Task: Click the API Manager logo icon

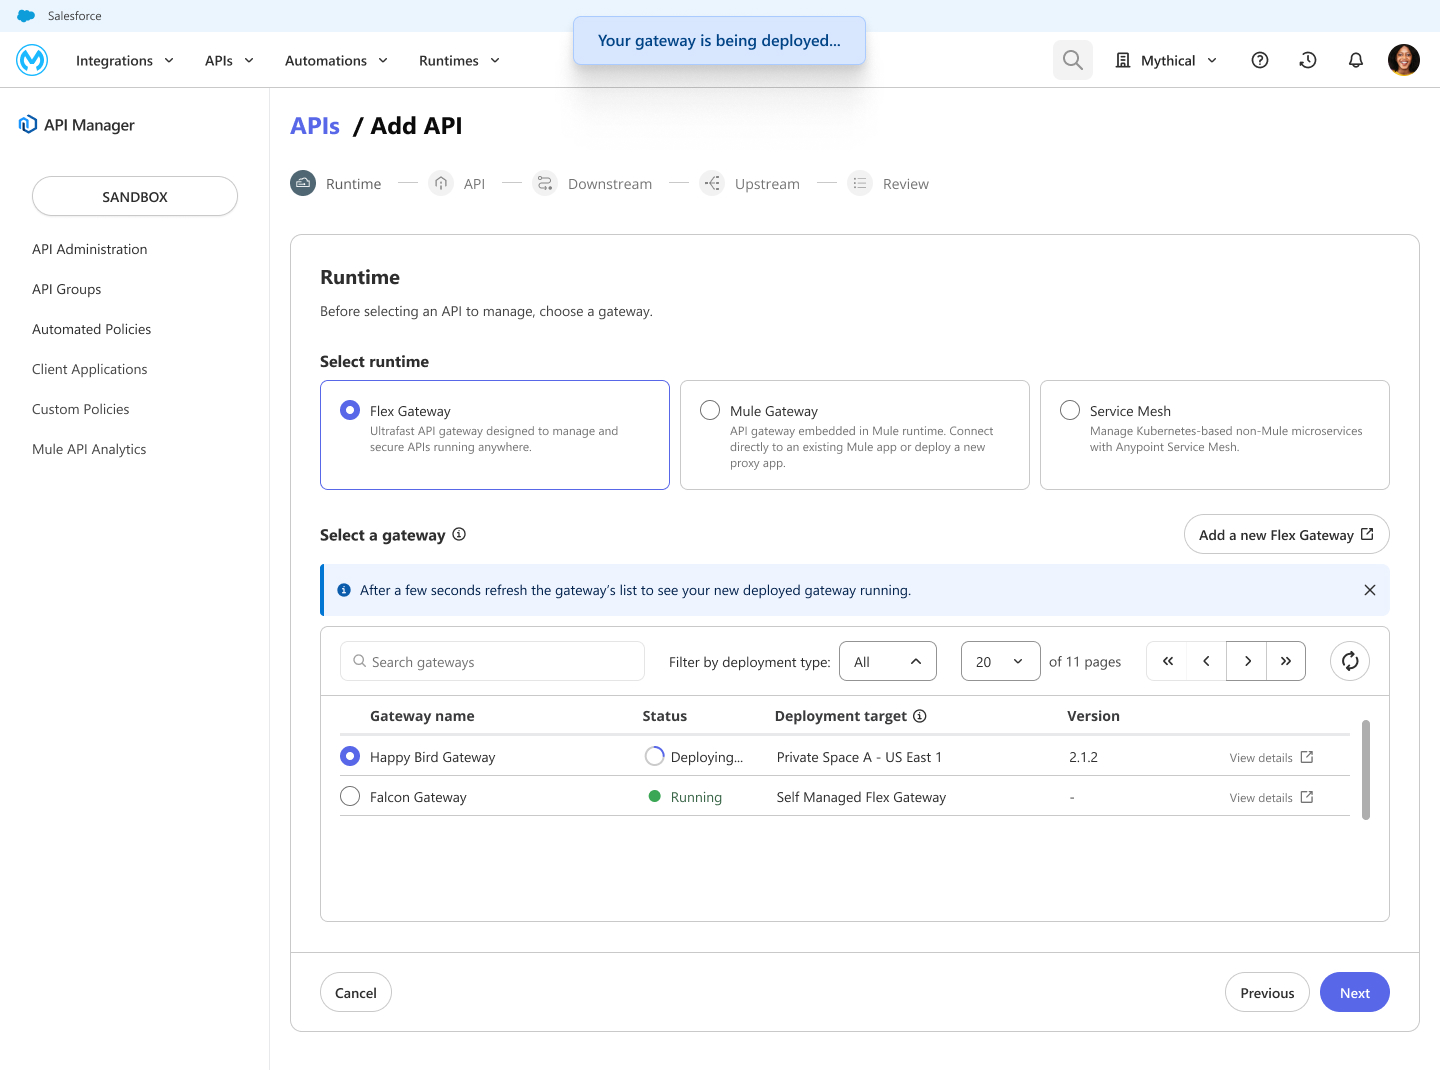Action: coord(28,124)
